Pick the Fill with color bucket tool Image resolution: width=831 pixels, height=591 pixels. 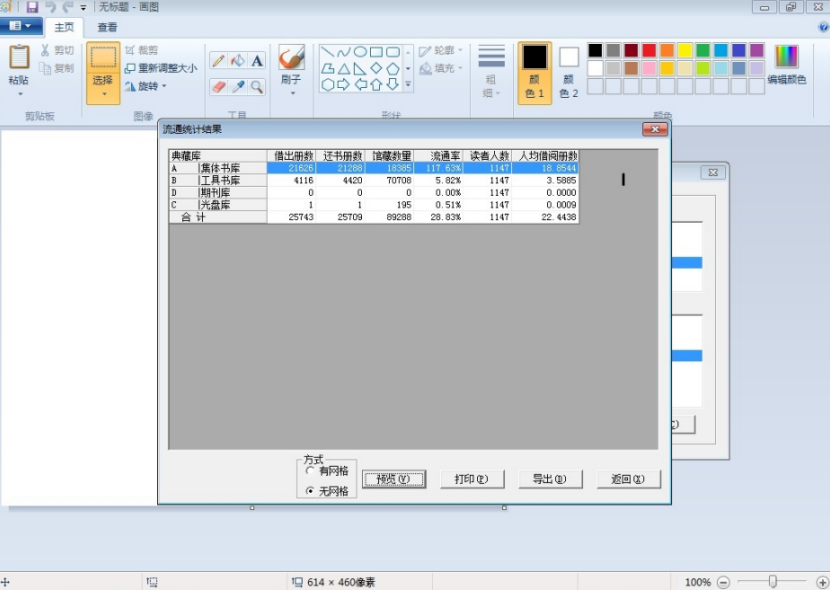(237, 61)
